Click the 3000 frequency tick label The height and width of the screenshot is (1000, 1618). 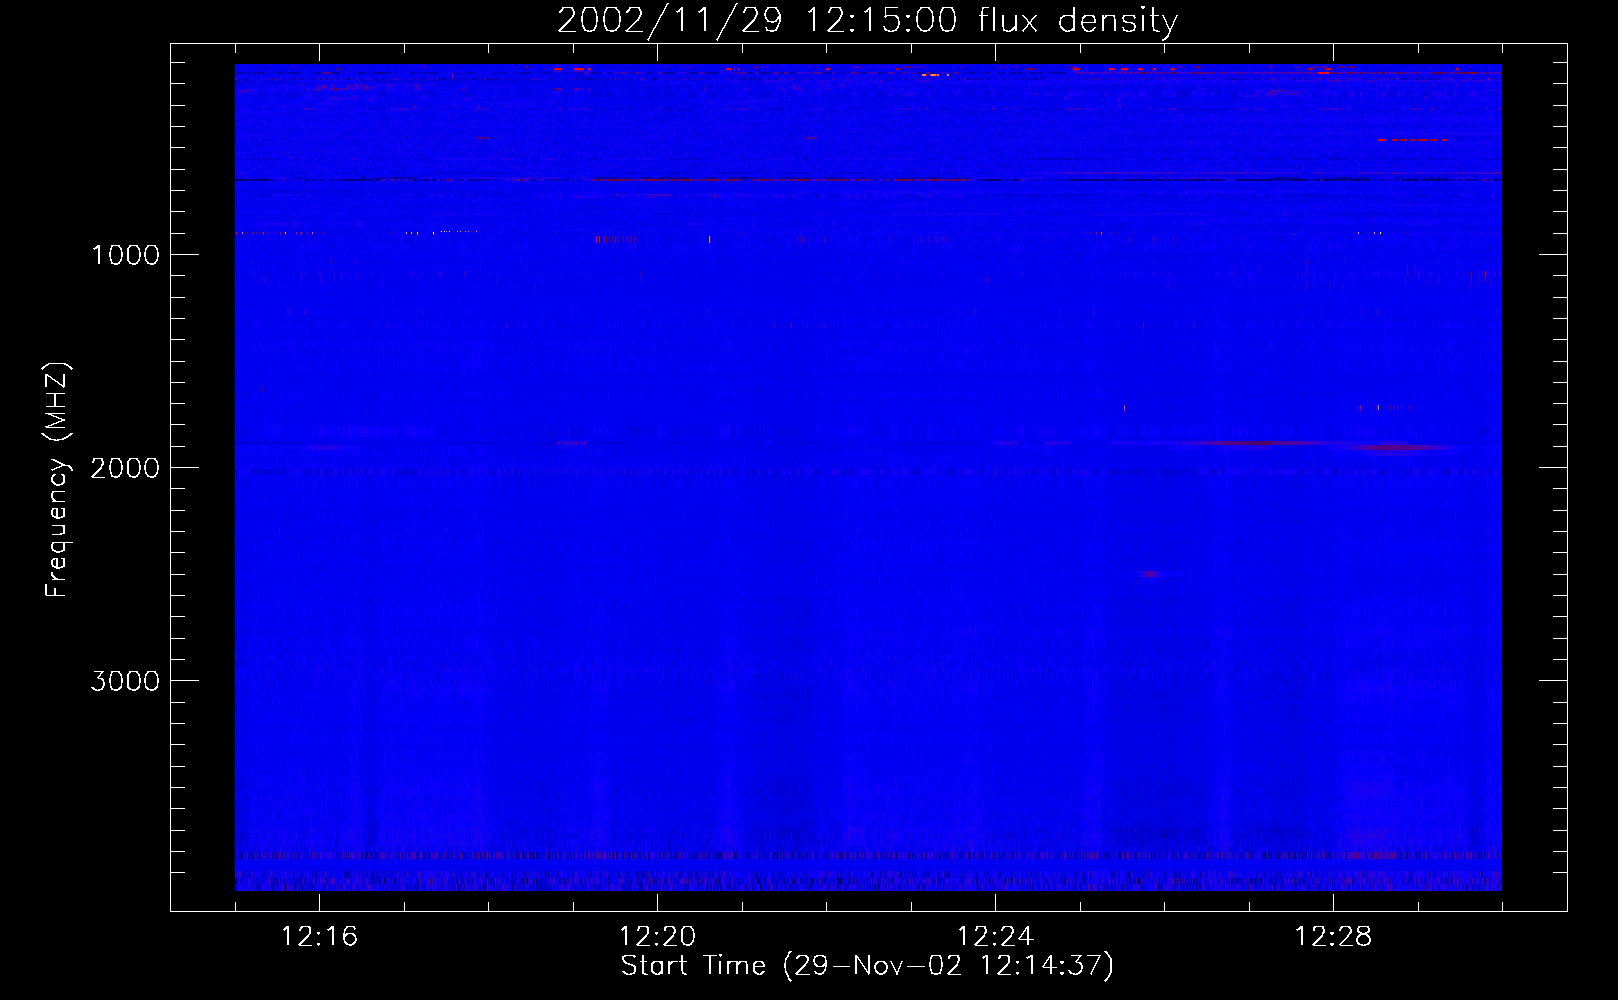(125, 681)
